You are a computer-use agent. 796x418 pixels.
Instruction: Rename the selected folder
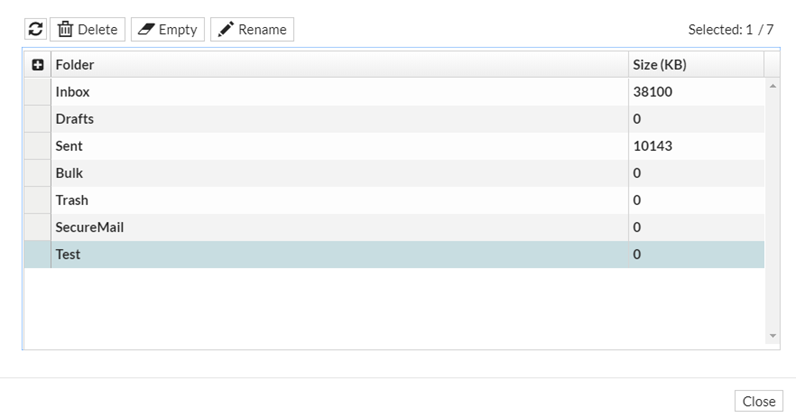(252, 29)
